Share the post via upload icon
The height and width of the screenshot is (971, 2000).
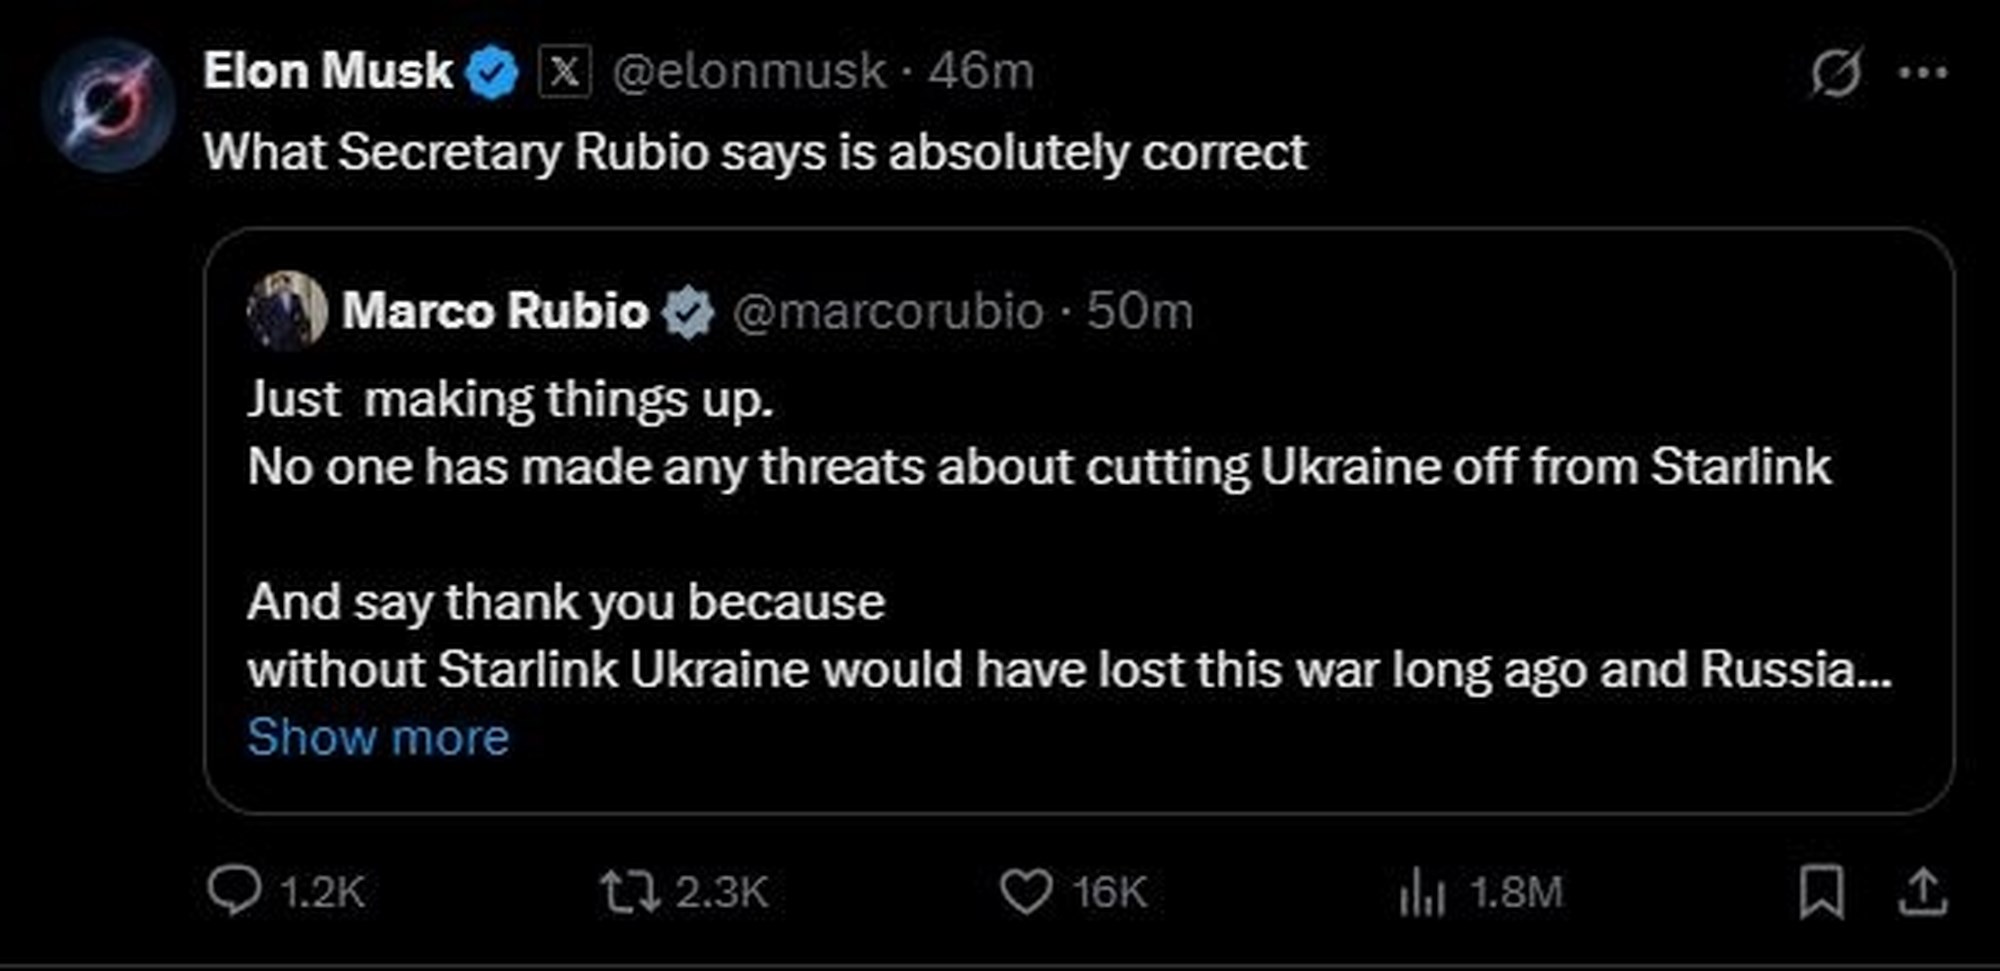1922,891
